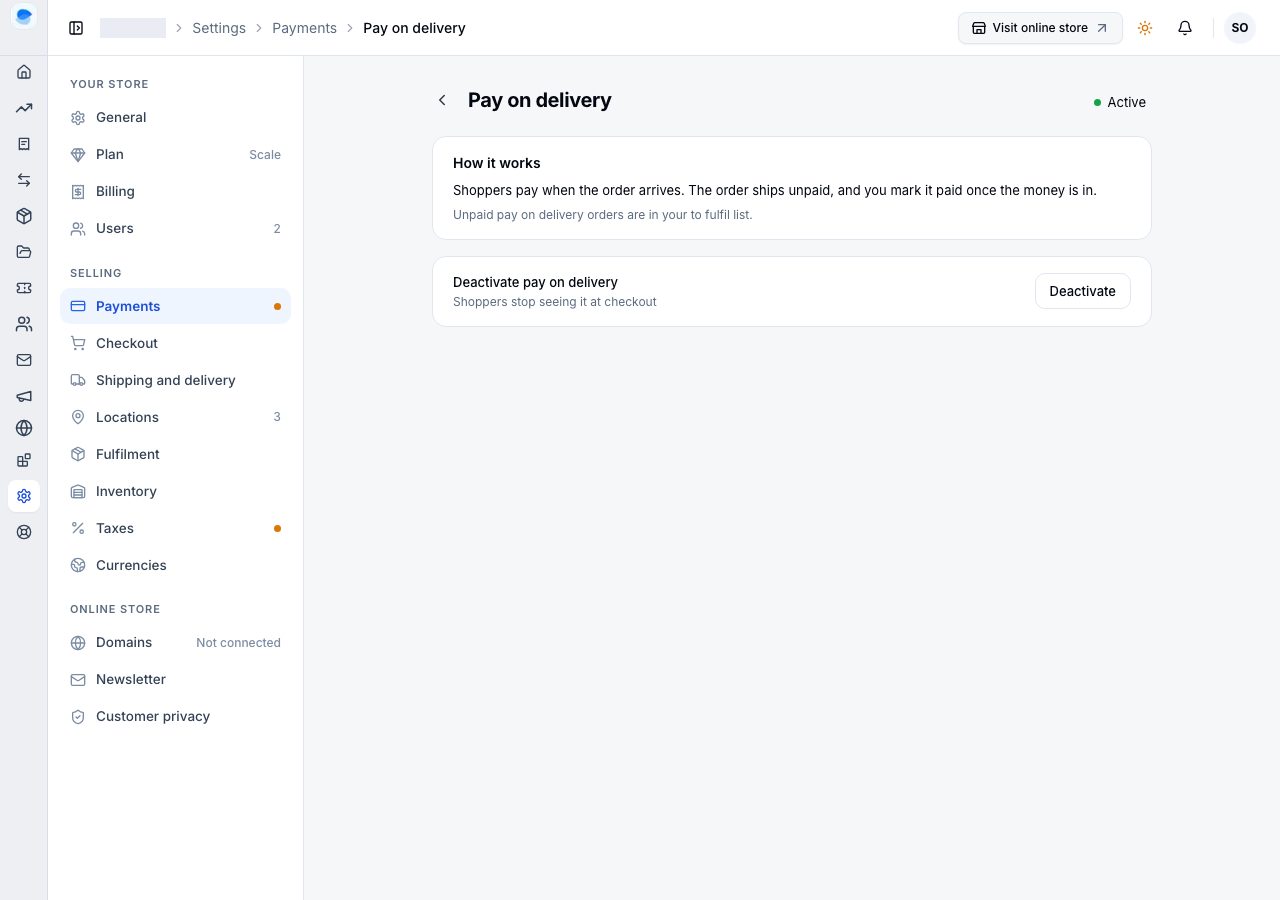This screenshot has height=900, width=1280.
Task: Click the Deactivate button
Action: point(1082,291)
